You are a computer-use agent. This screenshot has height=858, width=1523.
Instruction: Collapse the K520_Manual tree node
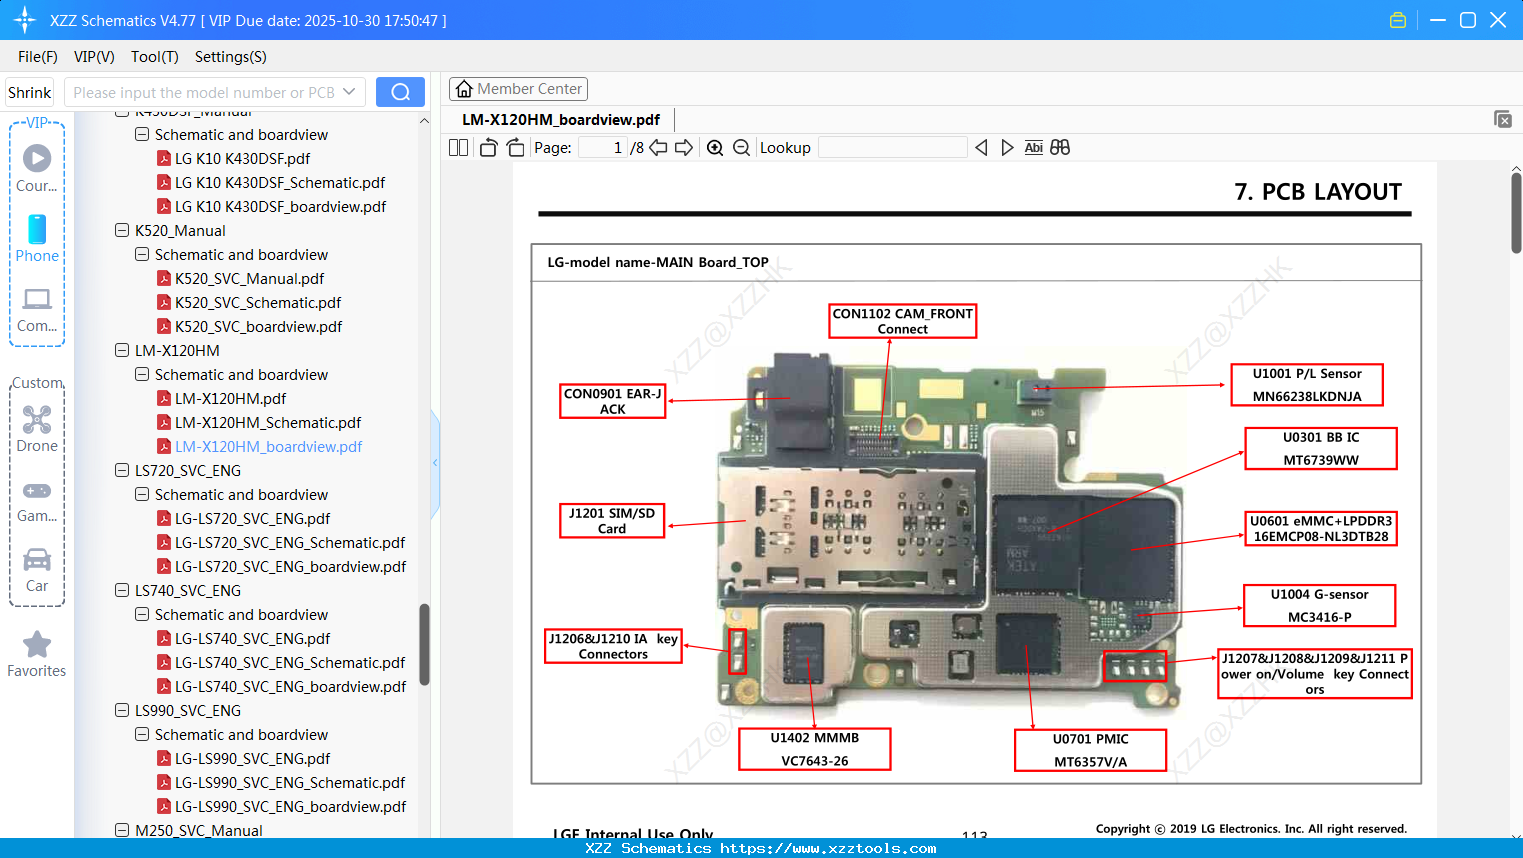pos(124,230)
